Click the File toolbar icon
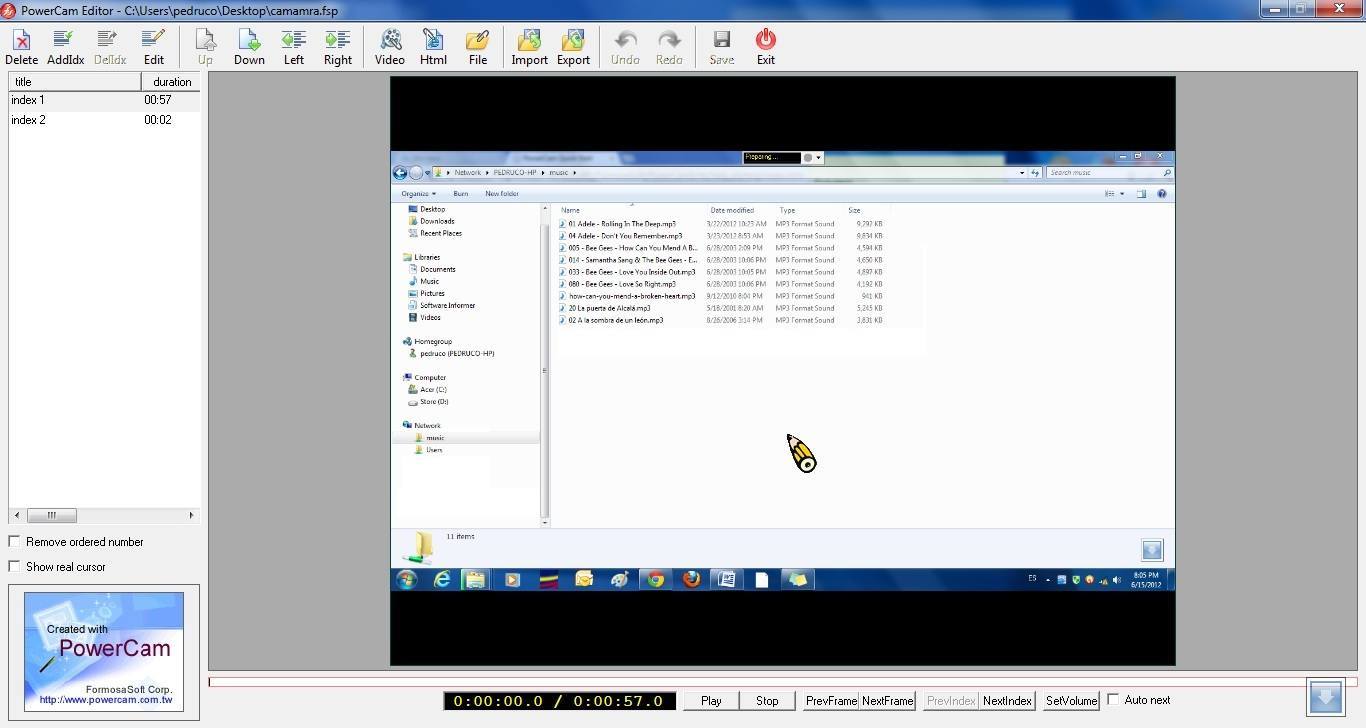The height and width of the screenshot is (728, 1366). (x=477, y=47)
